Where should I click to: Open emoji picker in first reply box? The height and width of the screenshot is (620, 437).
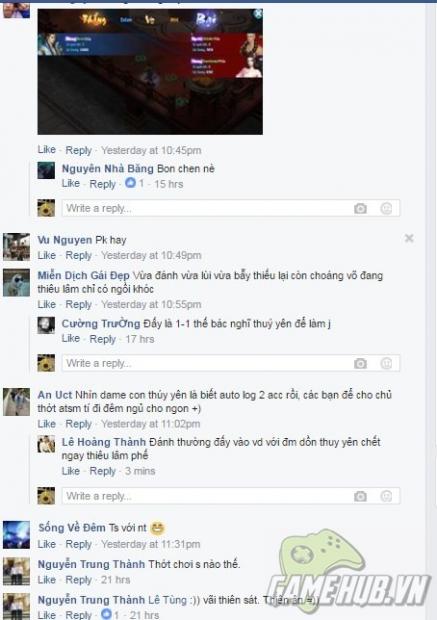click(x=386, y=208)
